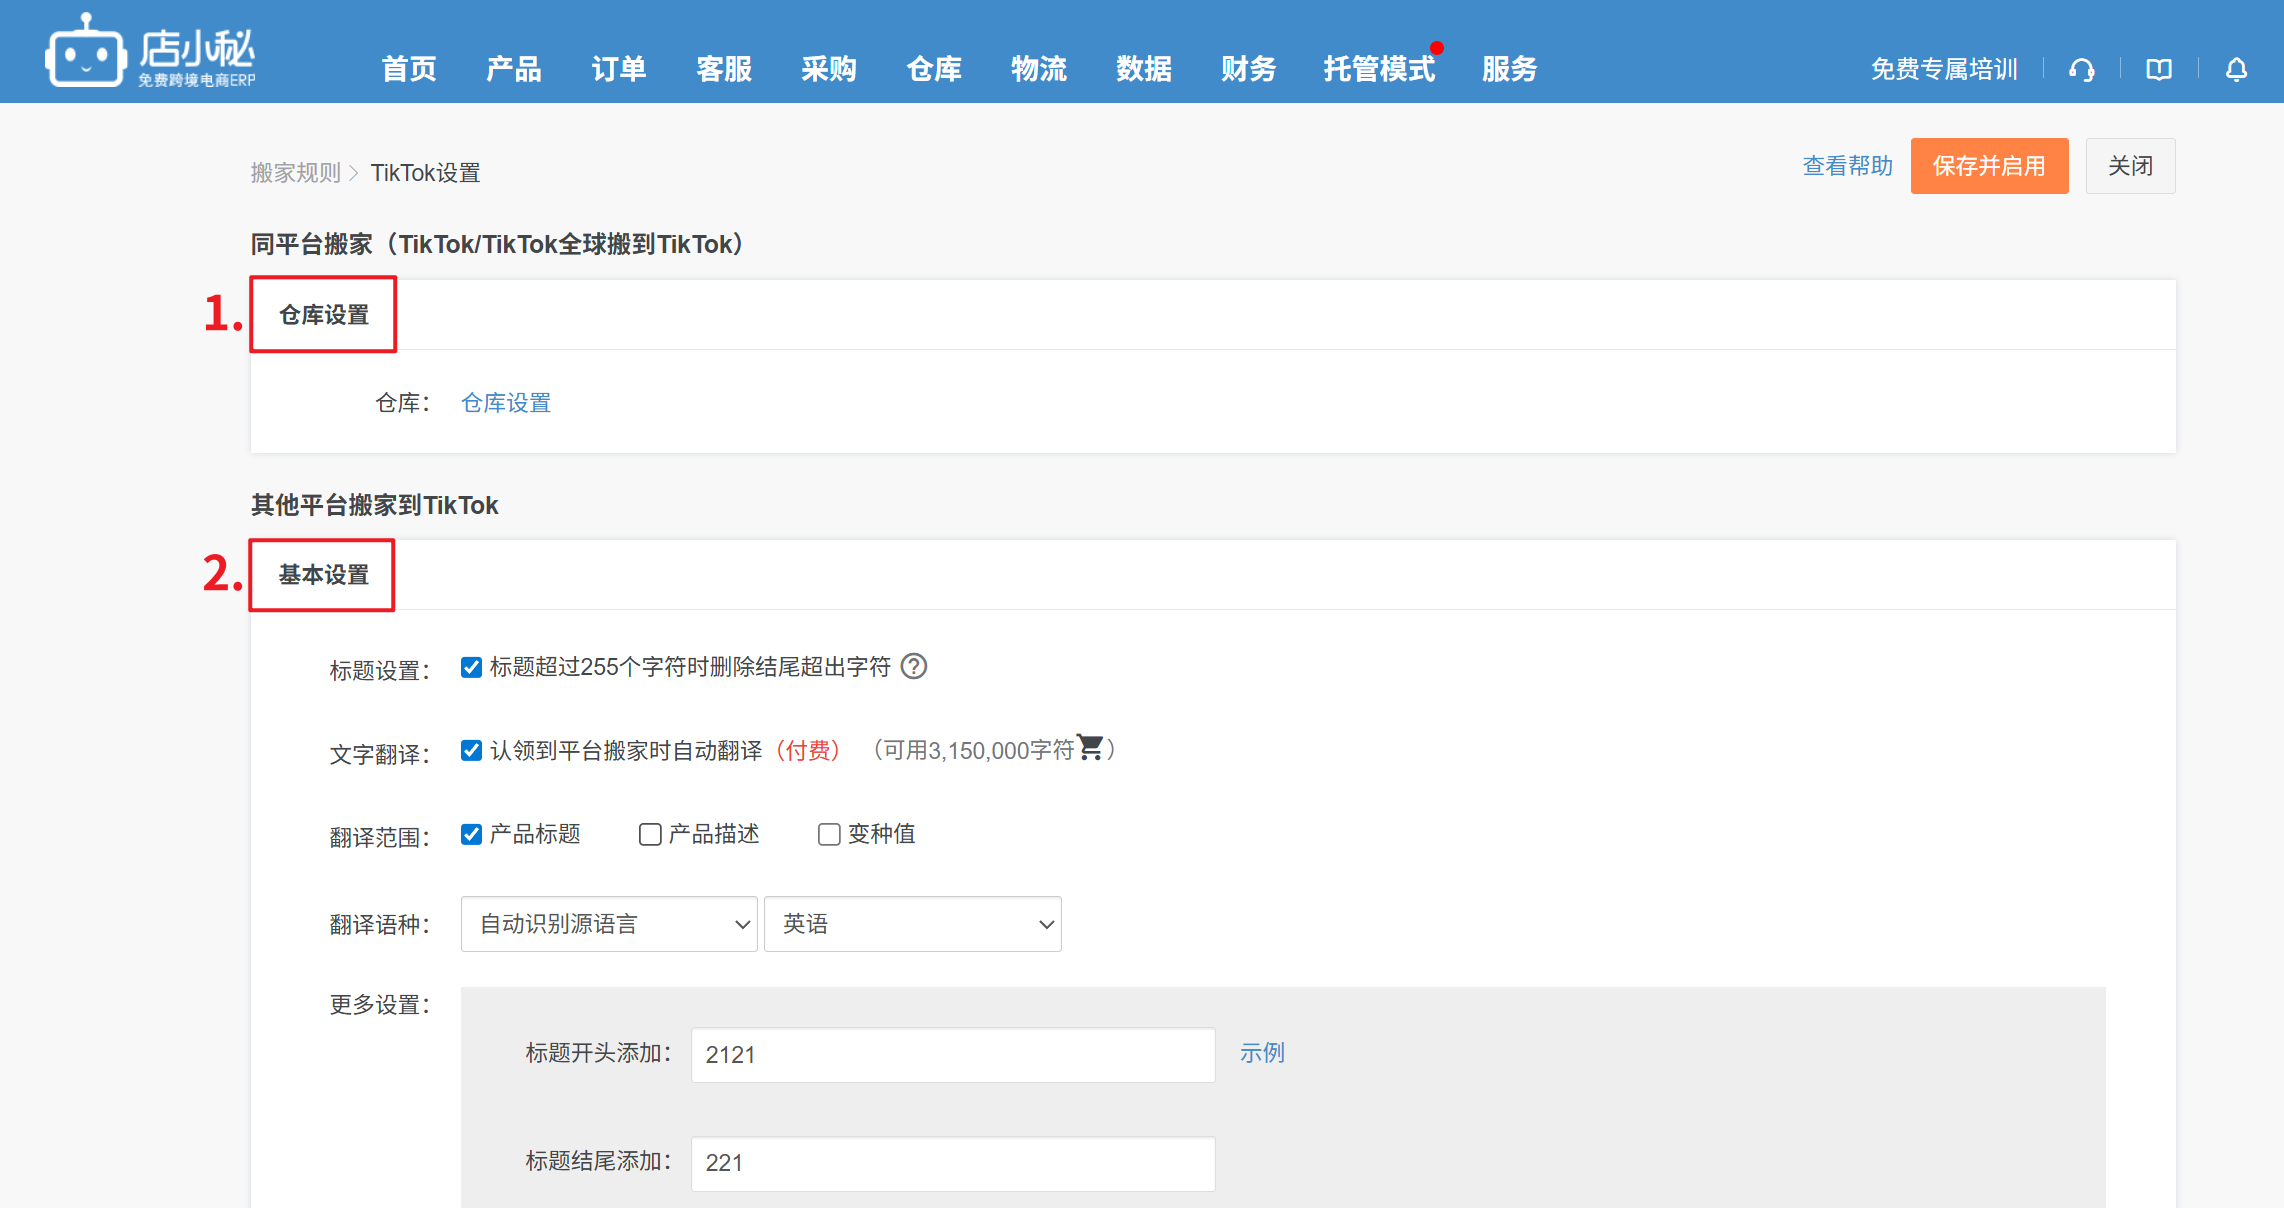Open the customer support headset icon

pos(2082,69)
